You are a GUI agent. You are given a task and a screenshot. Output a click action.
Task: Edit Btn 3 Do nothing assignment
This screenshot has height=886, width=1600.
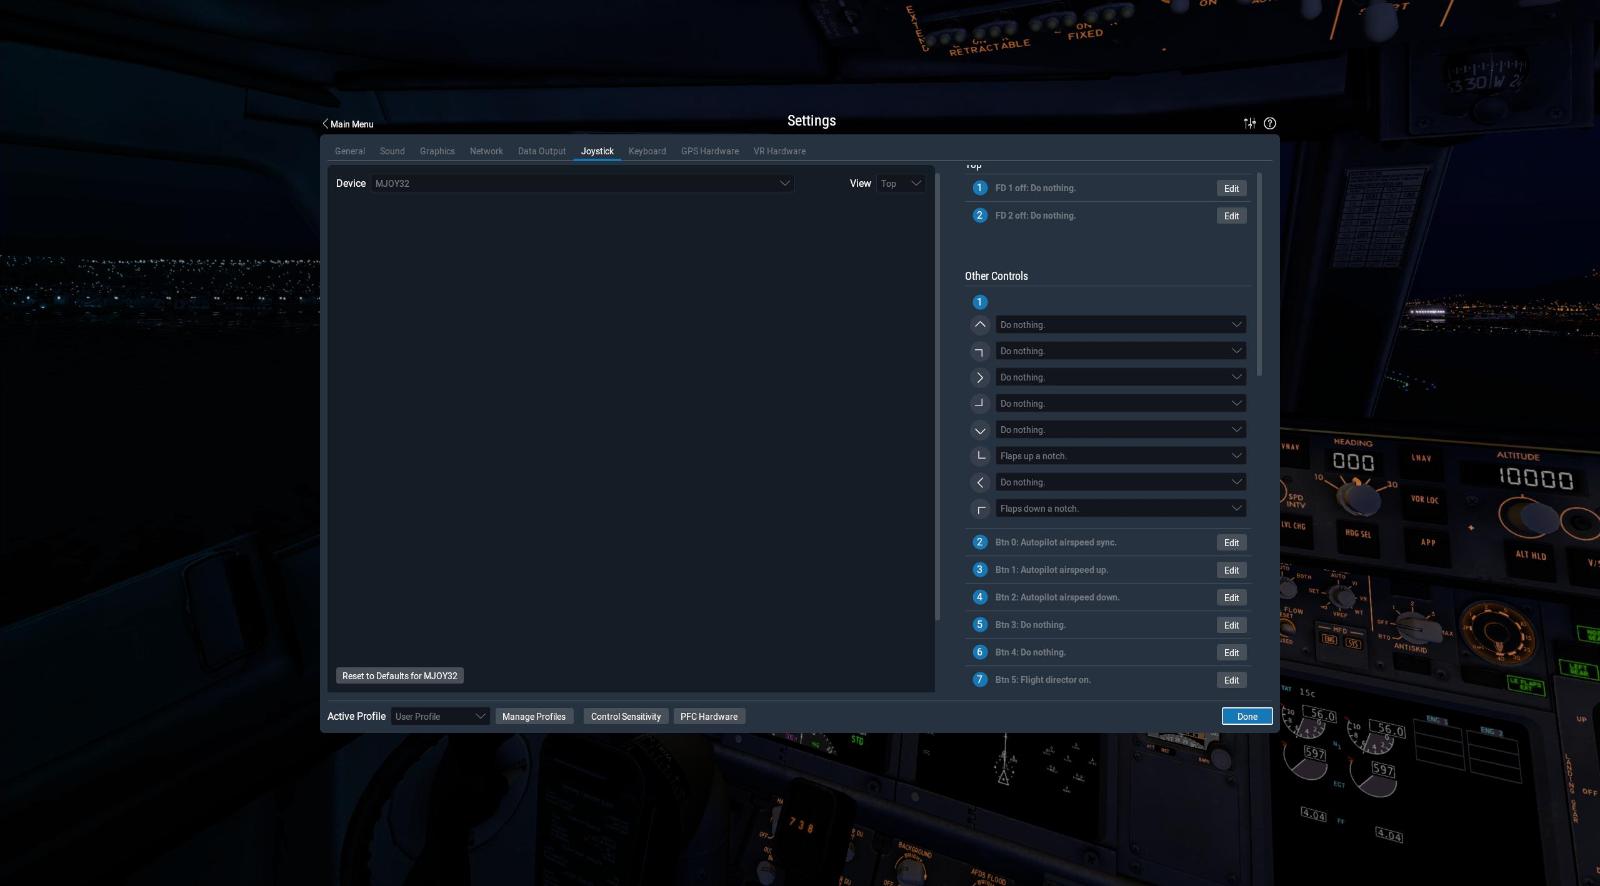[1231, 625]
